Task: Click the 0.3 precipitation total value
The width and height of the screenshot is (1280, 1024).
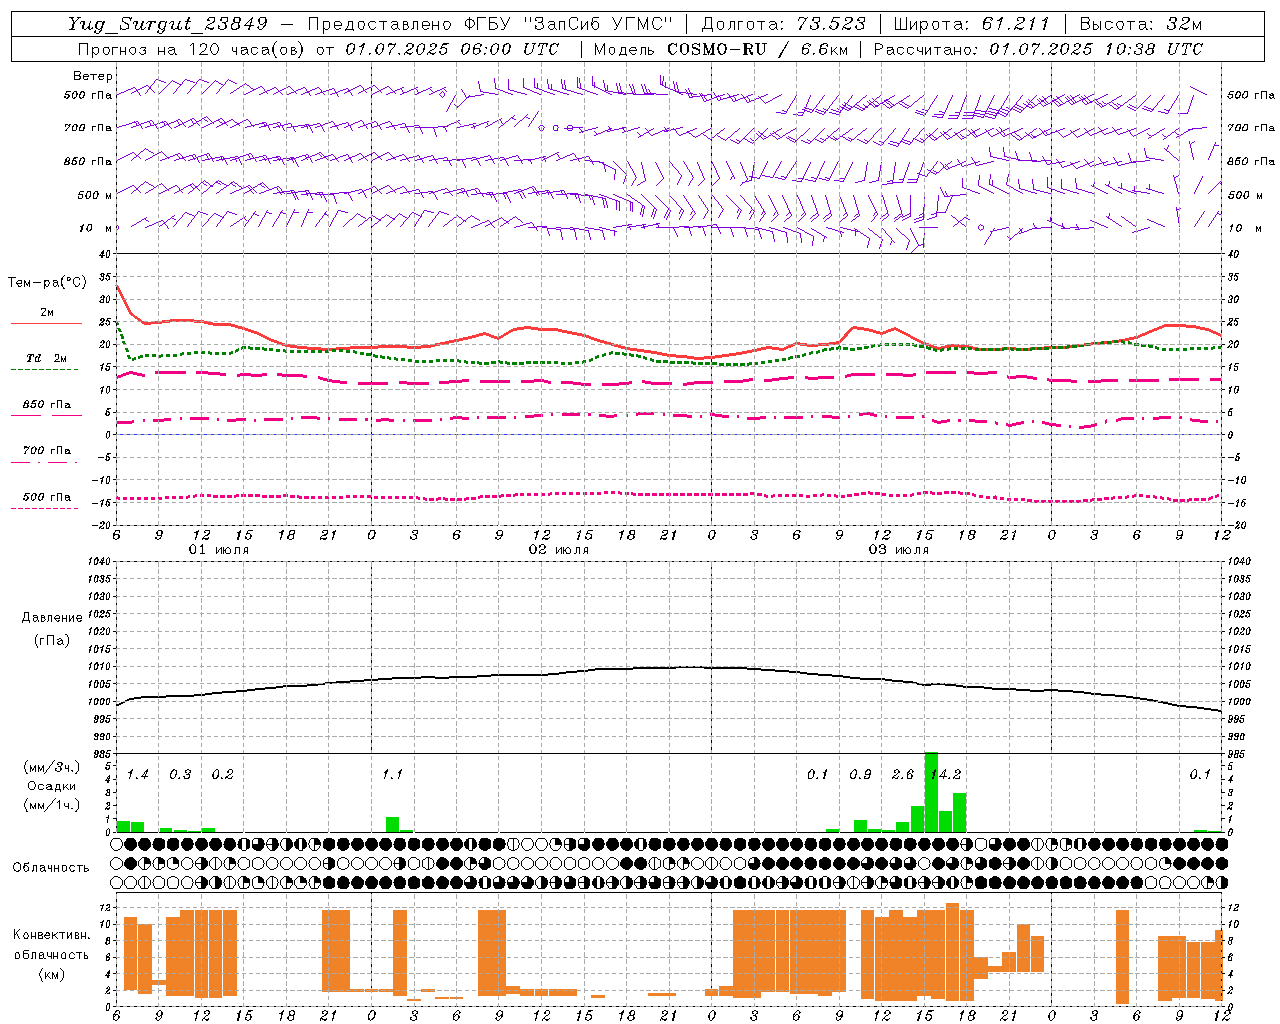Action: pos(180,774)
